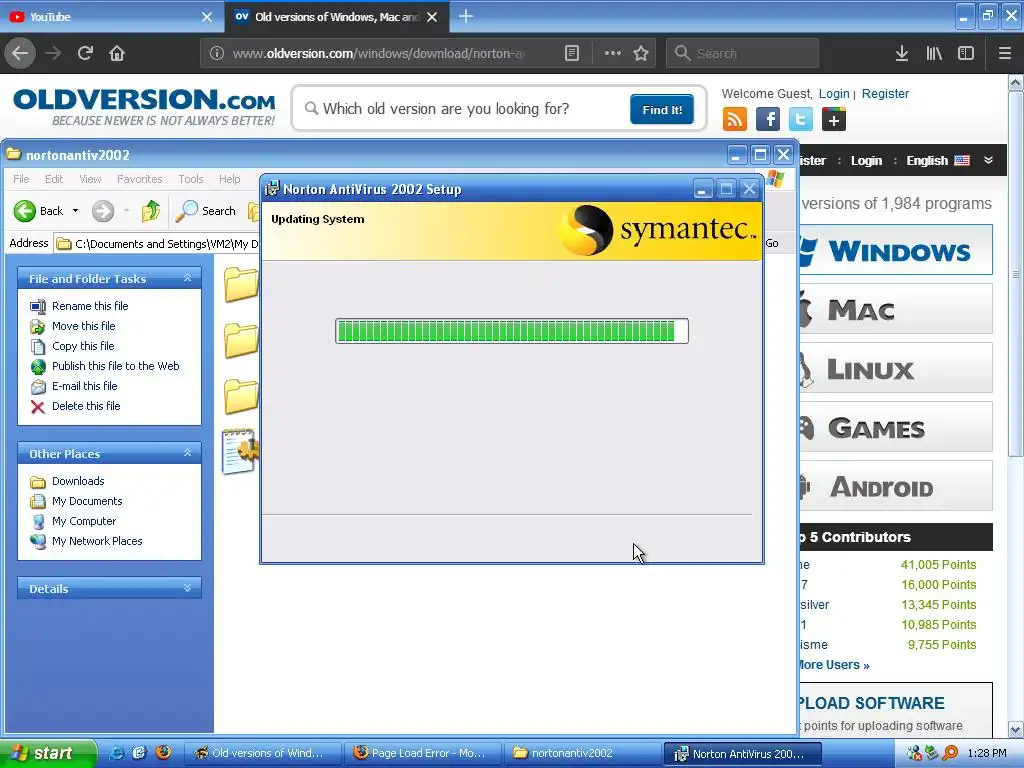
Task: Launch Firefox from quick launch bar
Action: tap(163, 752)
